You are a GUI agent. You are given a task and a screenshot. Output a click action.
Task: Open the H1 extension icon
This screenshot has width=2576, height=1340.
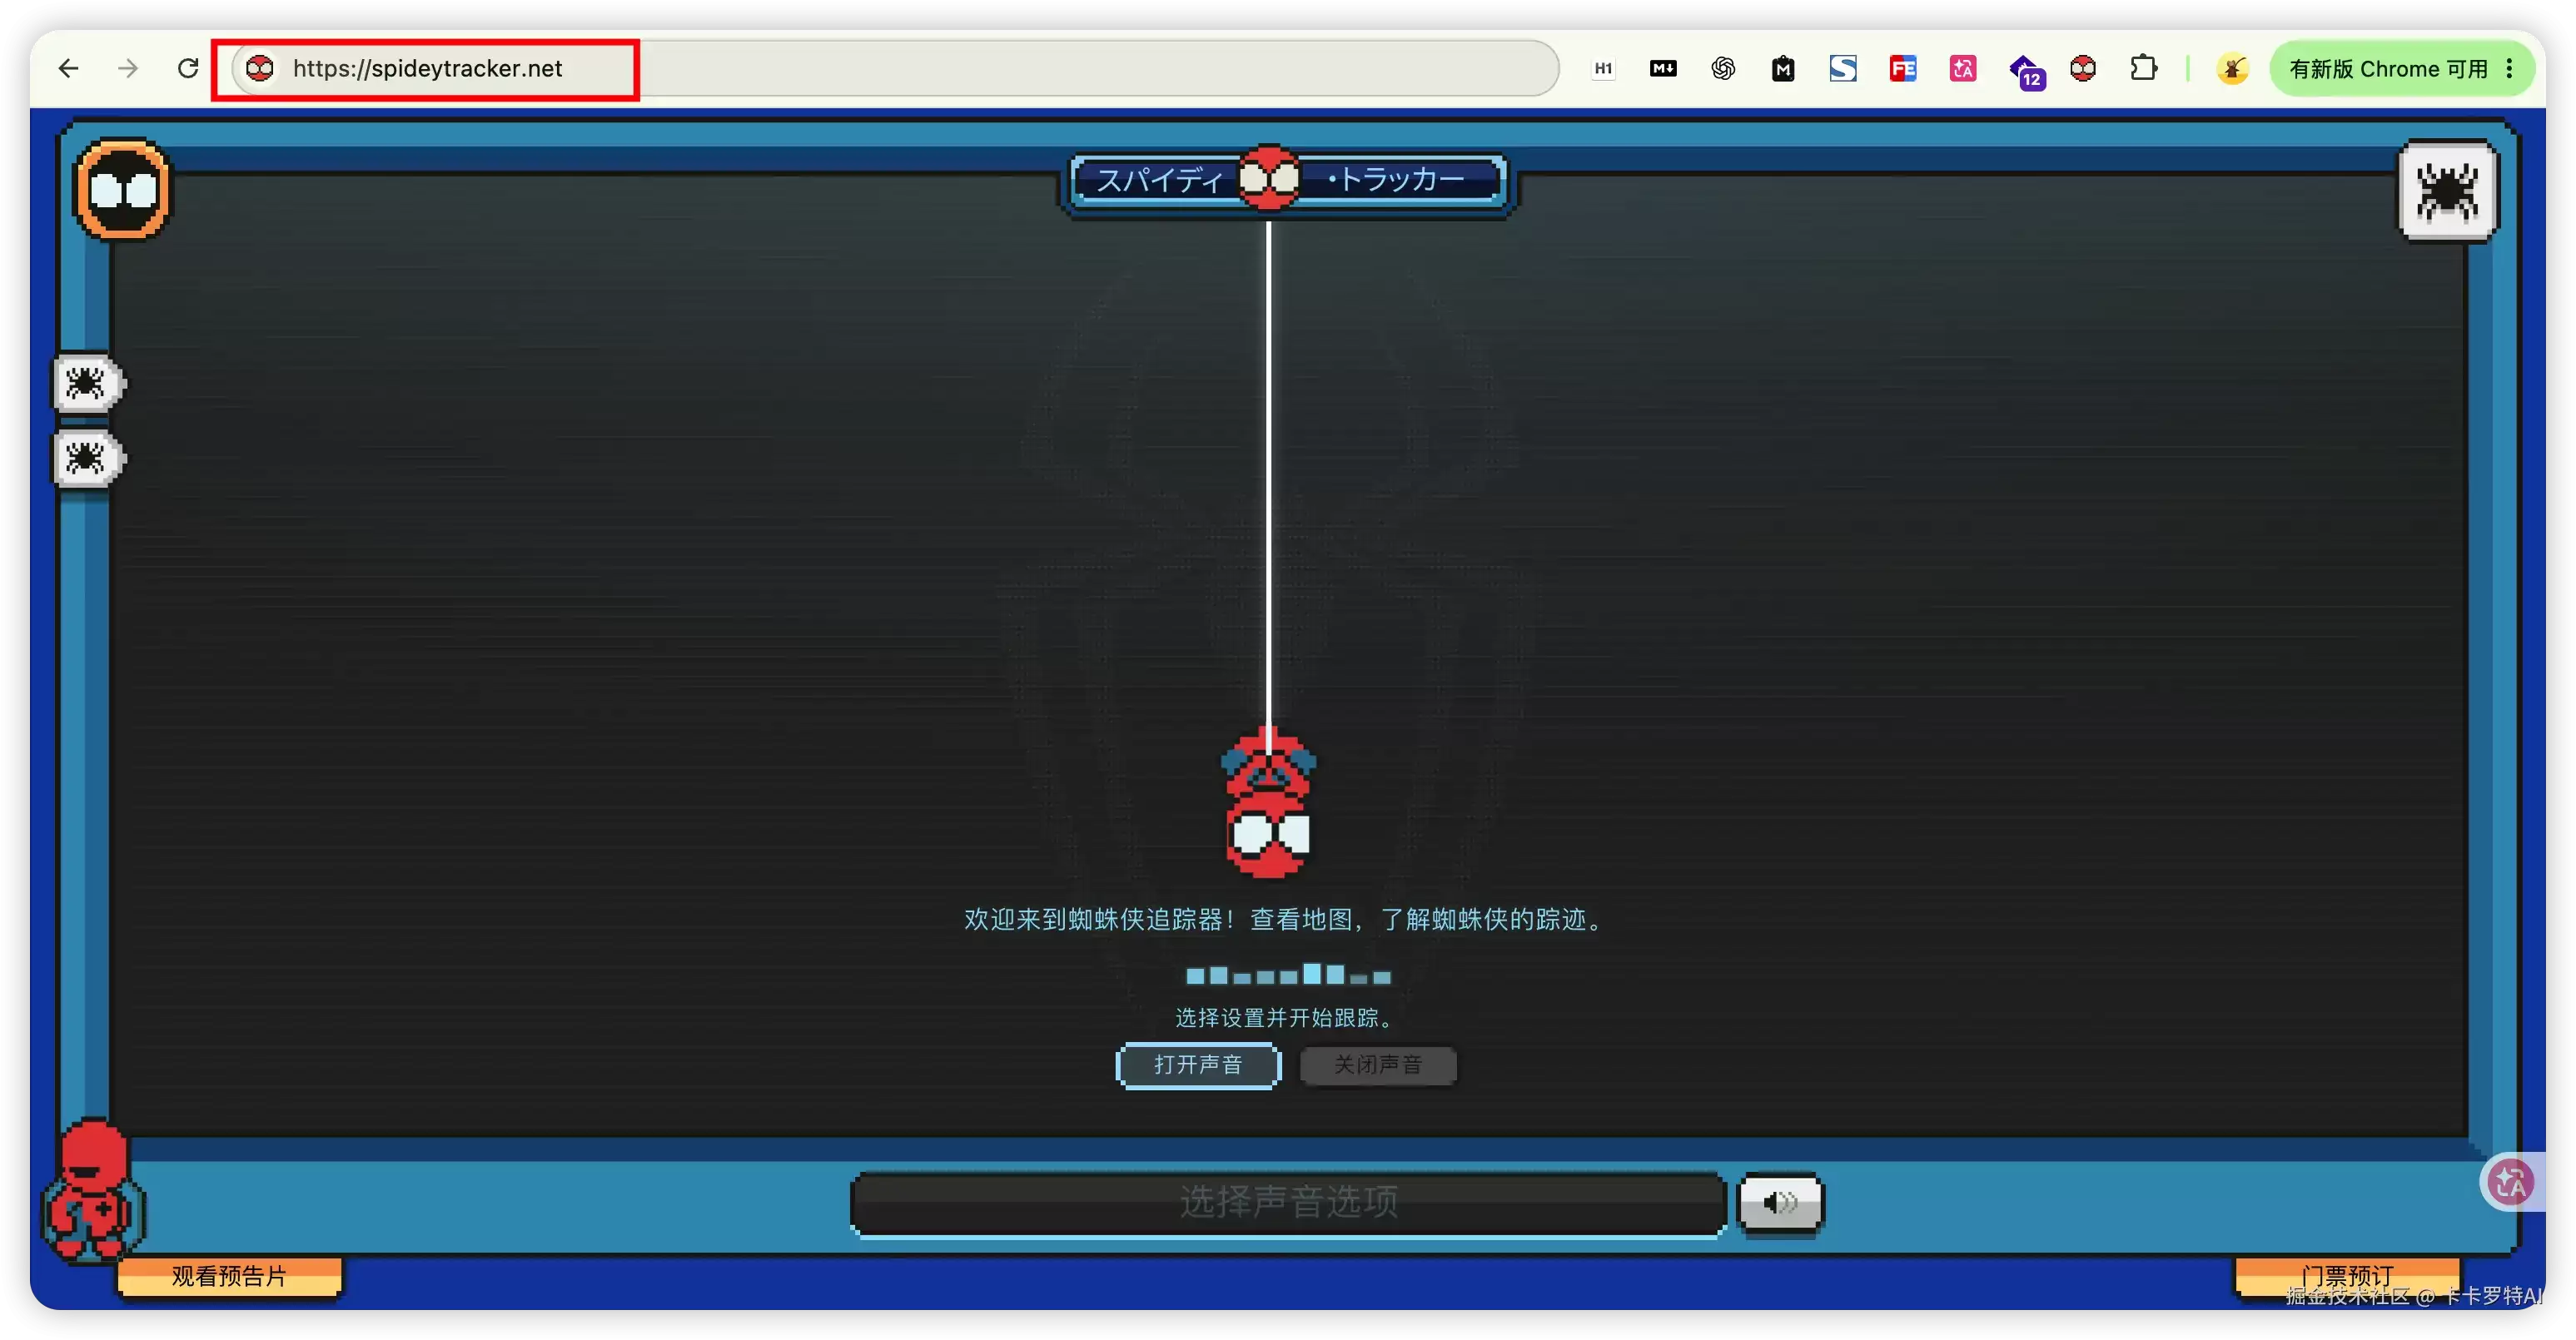[x=1603, y=68]
